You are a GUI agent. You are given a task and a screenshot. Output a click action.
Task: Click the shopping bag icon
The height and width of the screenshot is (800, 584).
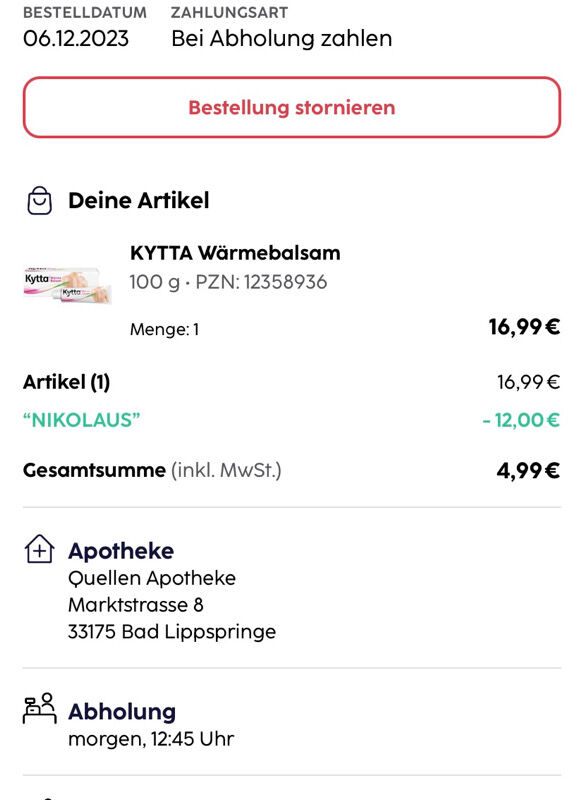(39, 201)
